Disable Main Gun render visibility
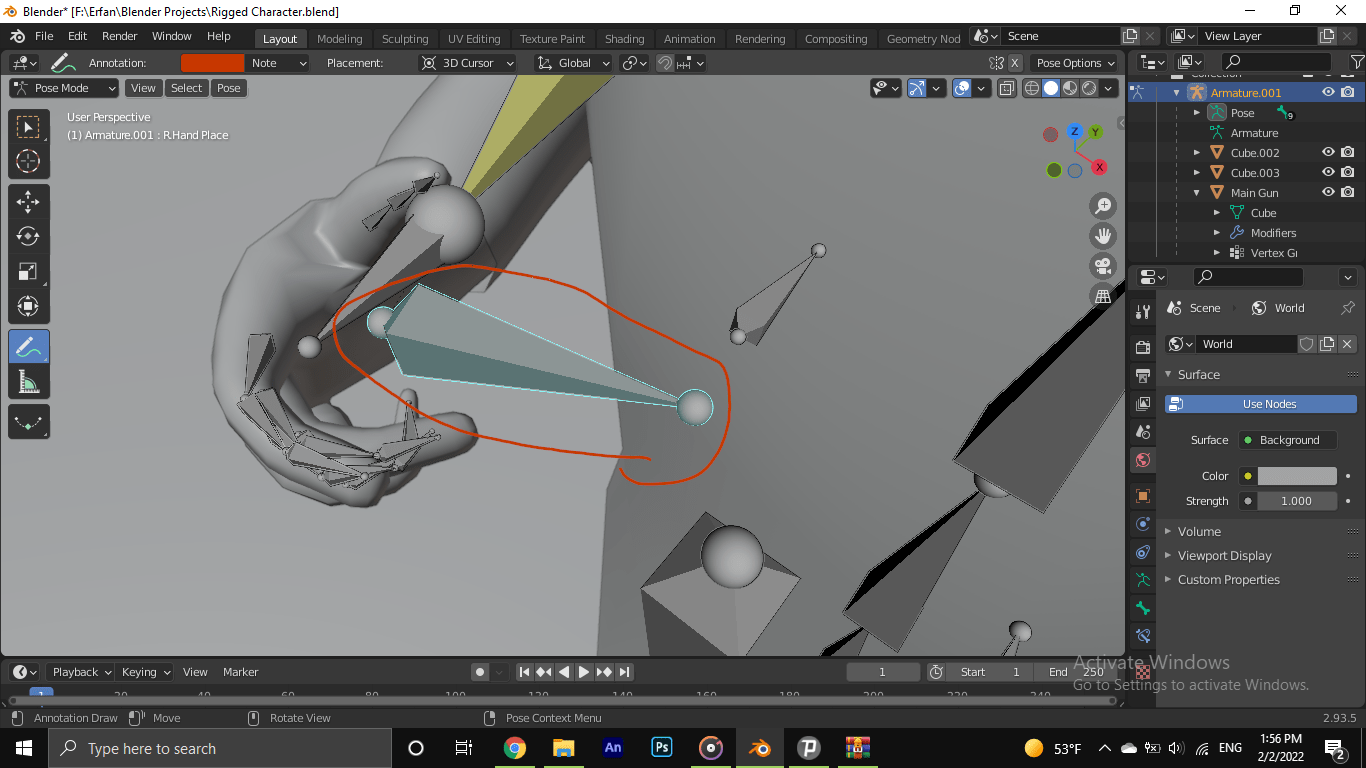Screen dimensions: 1366x768 [1348, 192]
